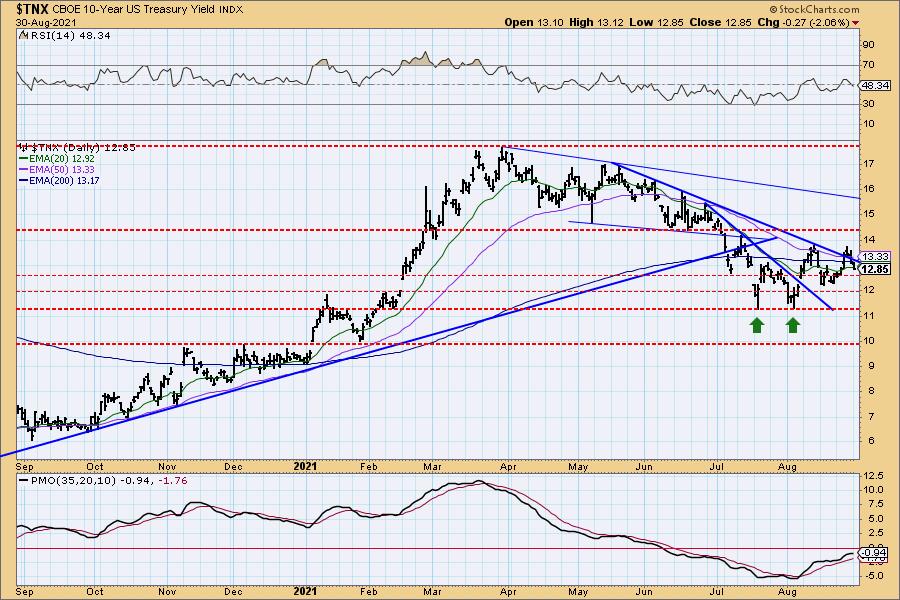Screen dimensions: 900x600
Task: Click the red down-triangle change indicator
Action: click(x=856, y=23)
